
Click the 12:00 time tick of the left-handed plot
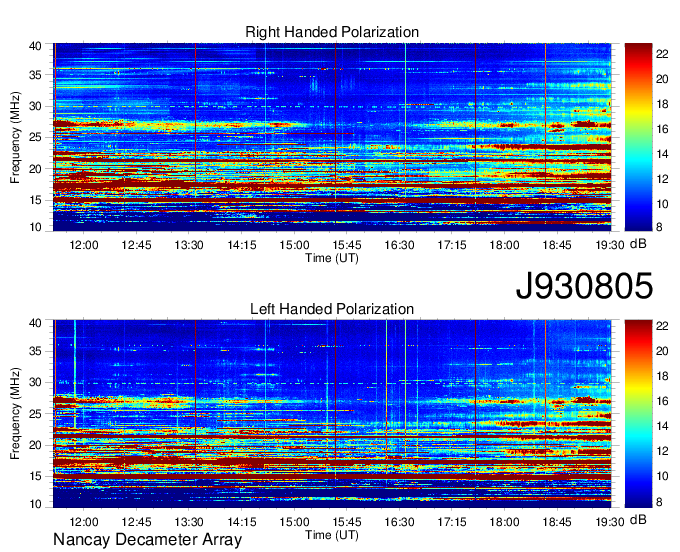coord(84,522)
